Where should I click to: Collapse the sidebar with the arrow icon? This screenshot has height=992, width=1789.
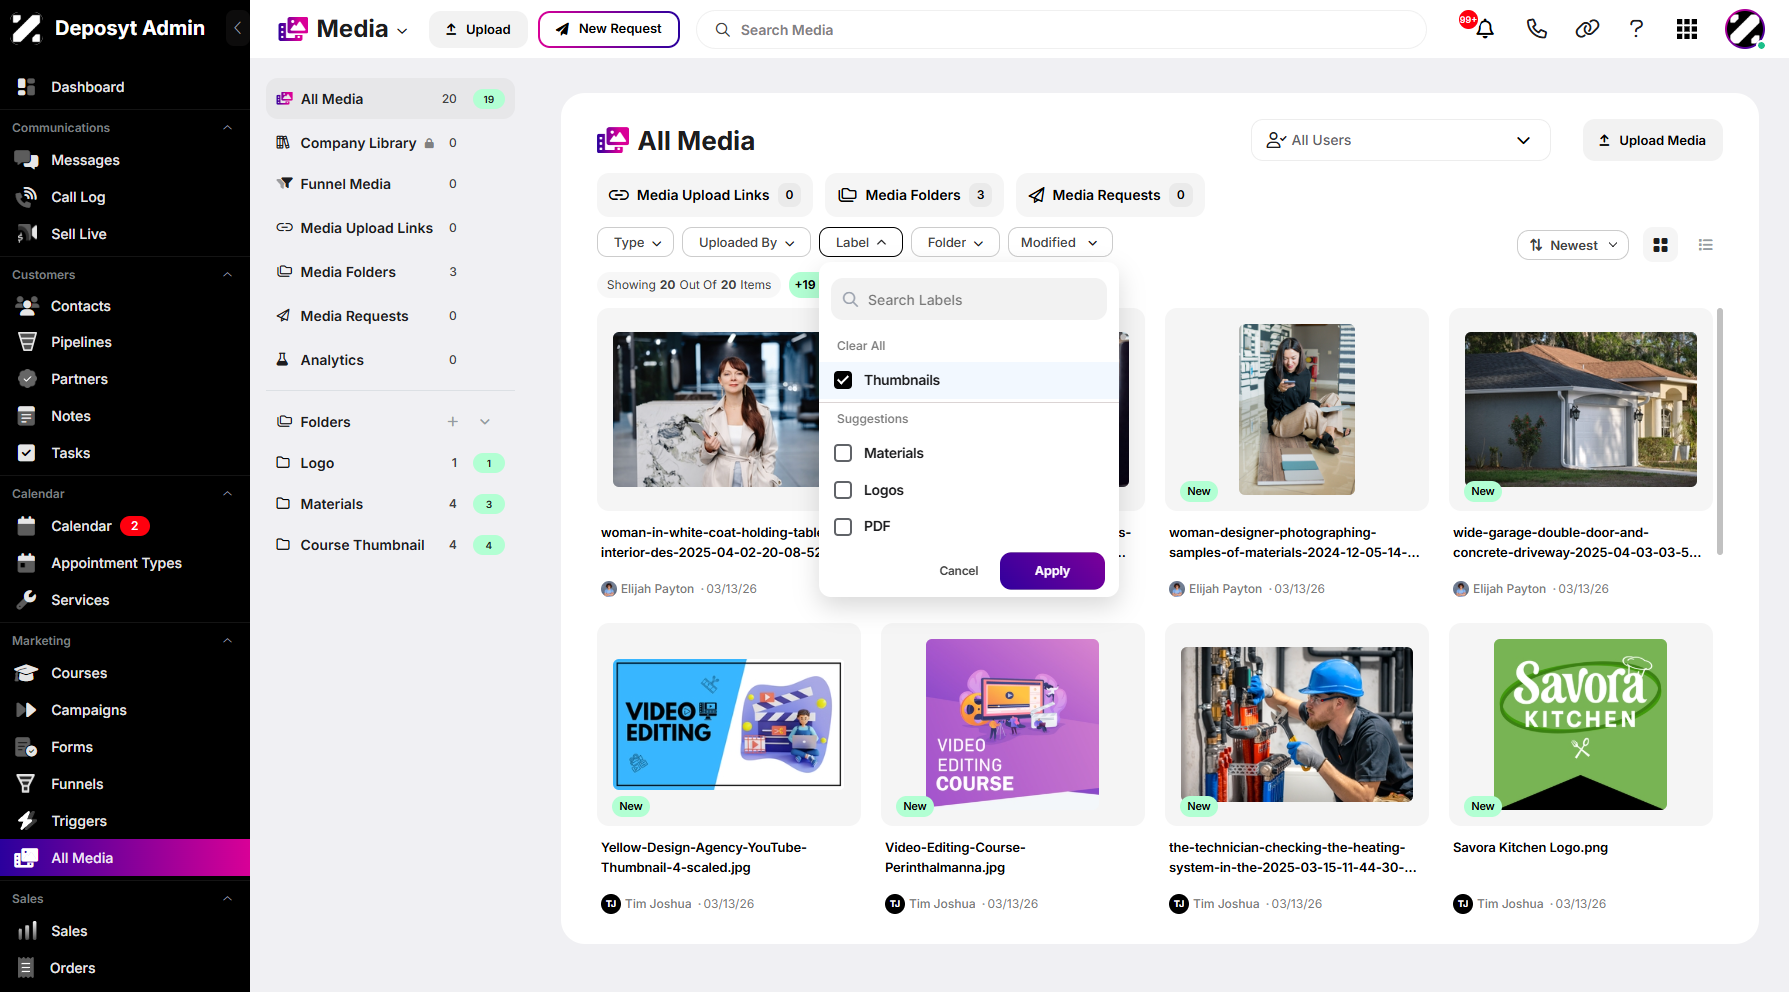(x=237, y=28)
